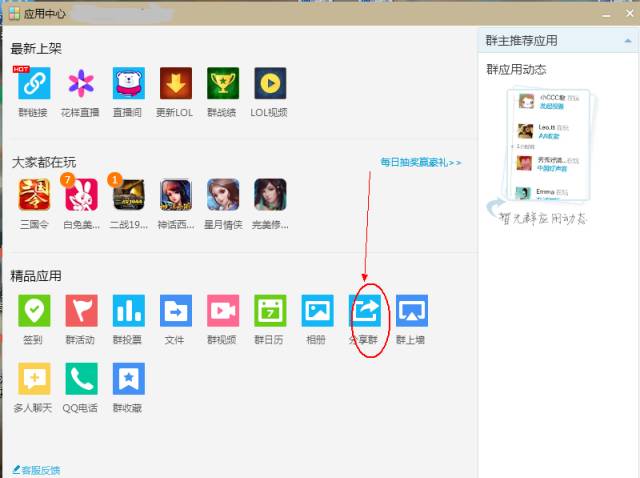Open the 客服反馈 feedback link
The height and width of the screenshot is (478, 640).
(x=36, y=470)
